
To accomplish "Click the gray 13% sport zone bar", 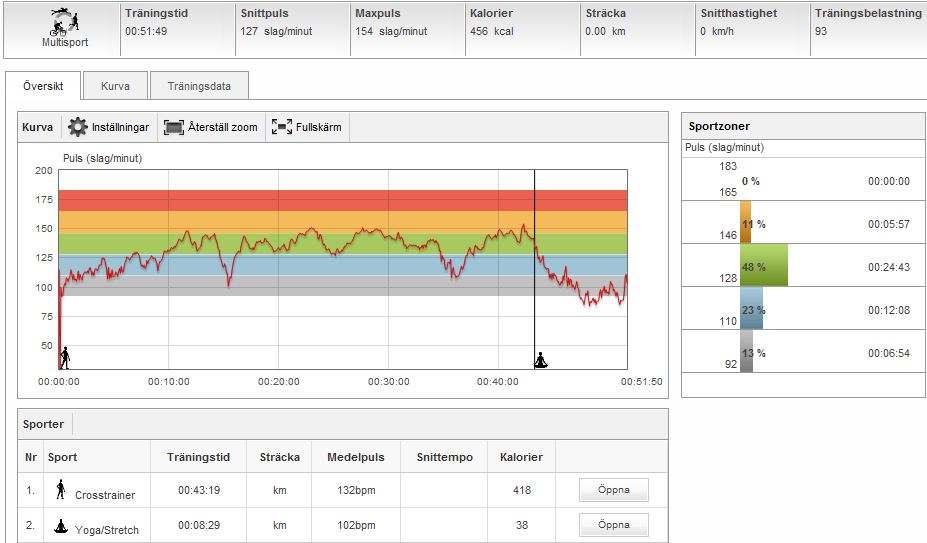I will (x=746, y=352).
